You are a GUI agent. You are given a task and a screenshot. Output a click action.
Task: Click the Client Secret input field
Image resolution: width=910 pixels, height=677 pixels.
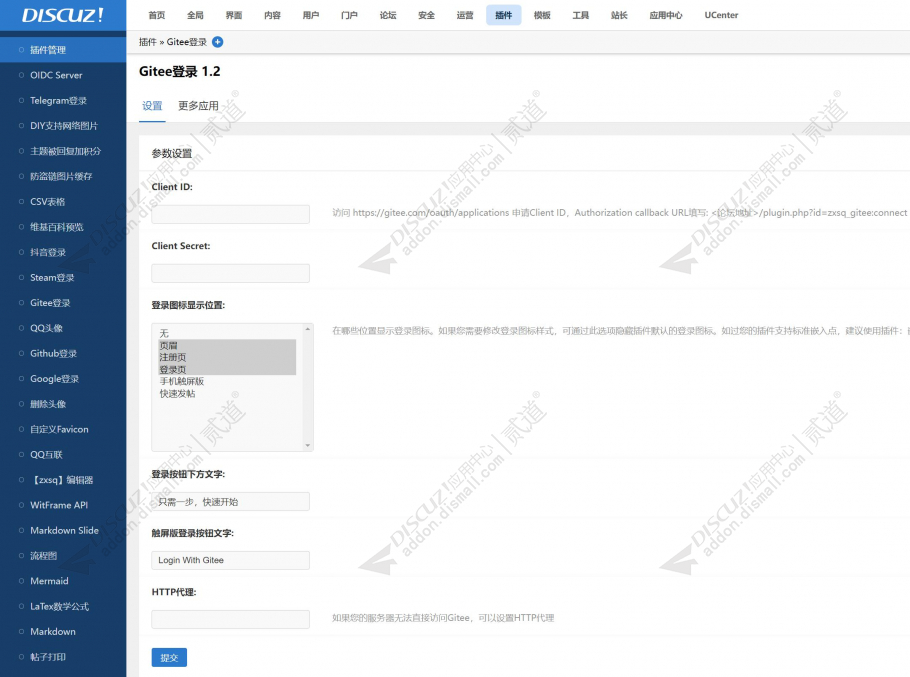[x=230, y=273]
